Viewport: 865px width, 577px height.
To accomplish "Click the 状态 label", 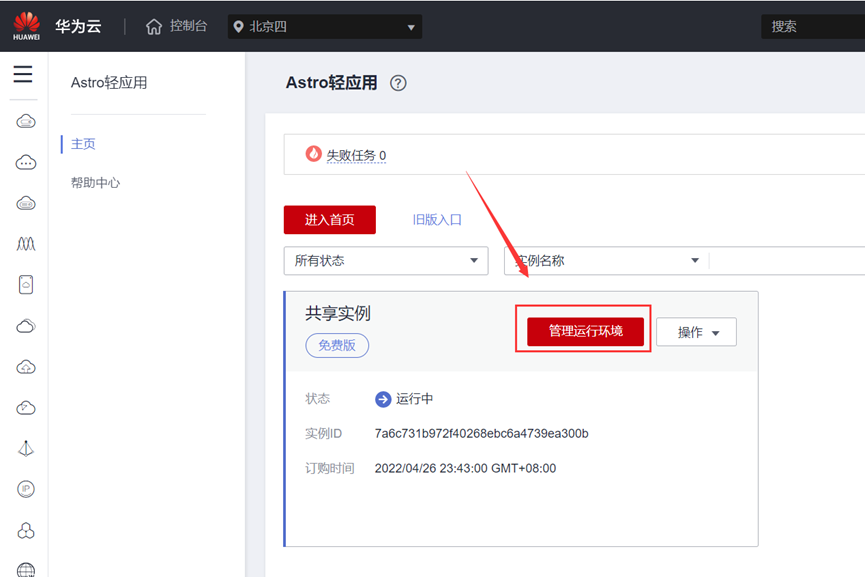I will click(x=318, y=399).
